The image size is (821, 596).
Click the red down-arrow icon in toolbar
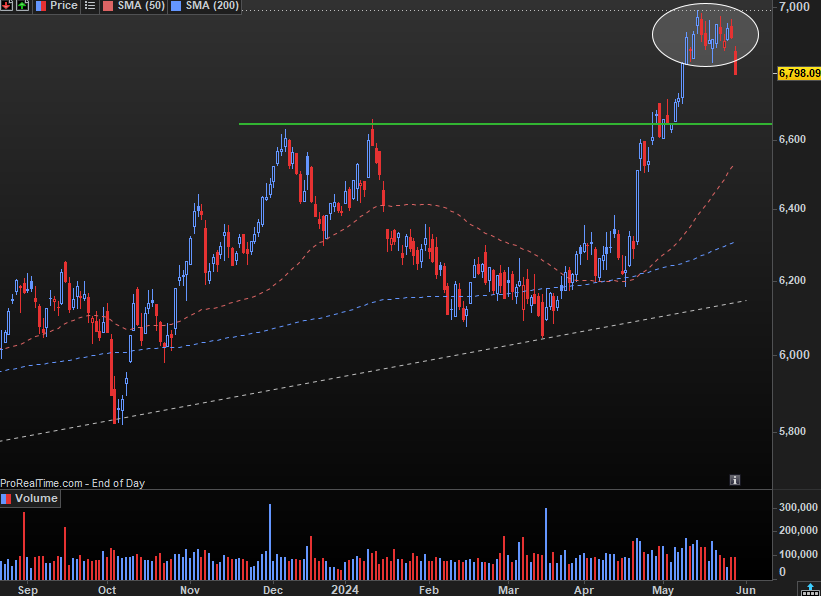point(7,6)
